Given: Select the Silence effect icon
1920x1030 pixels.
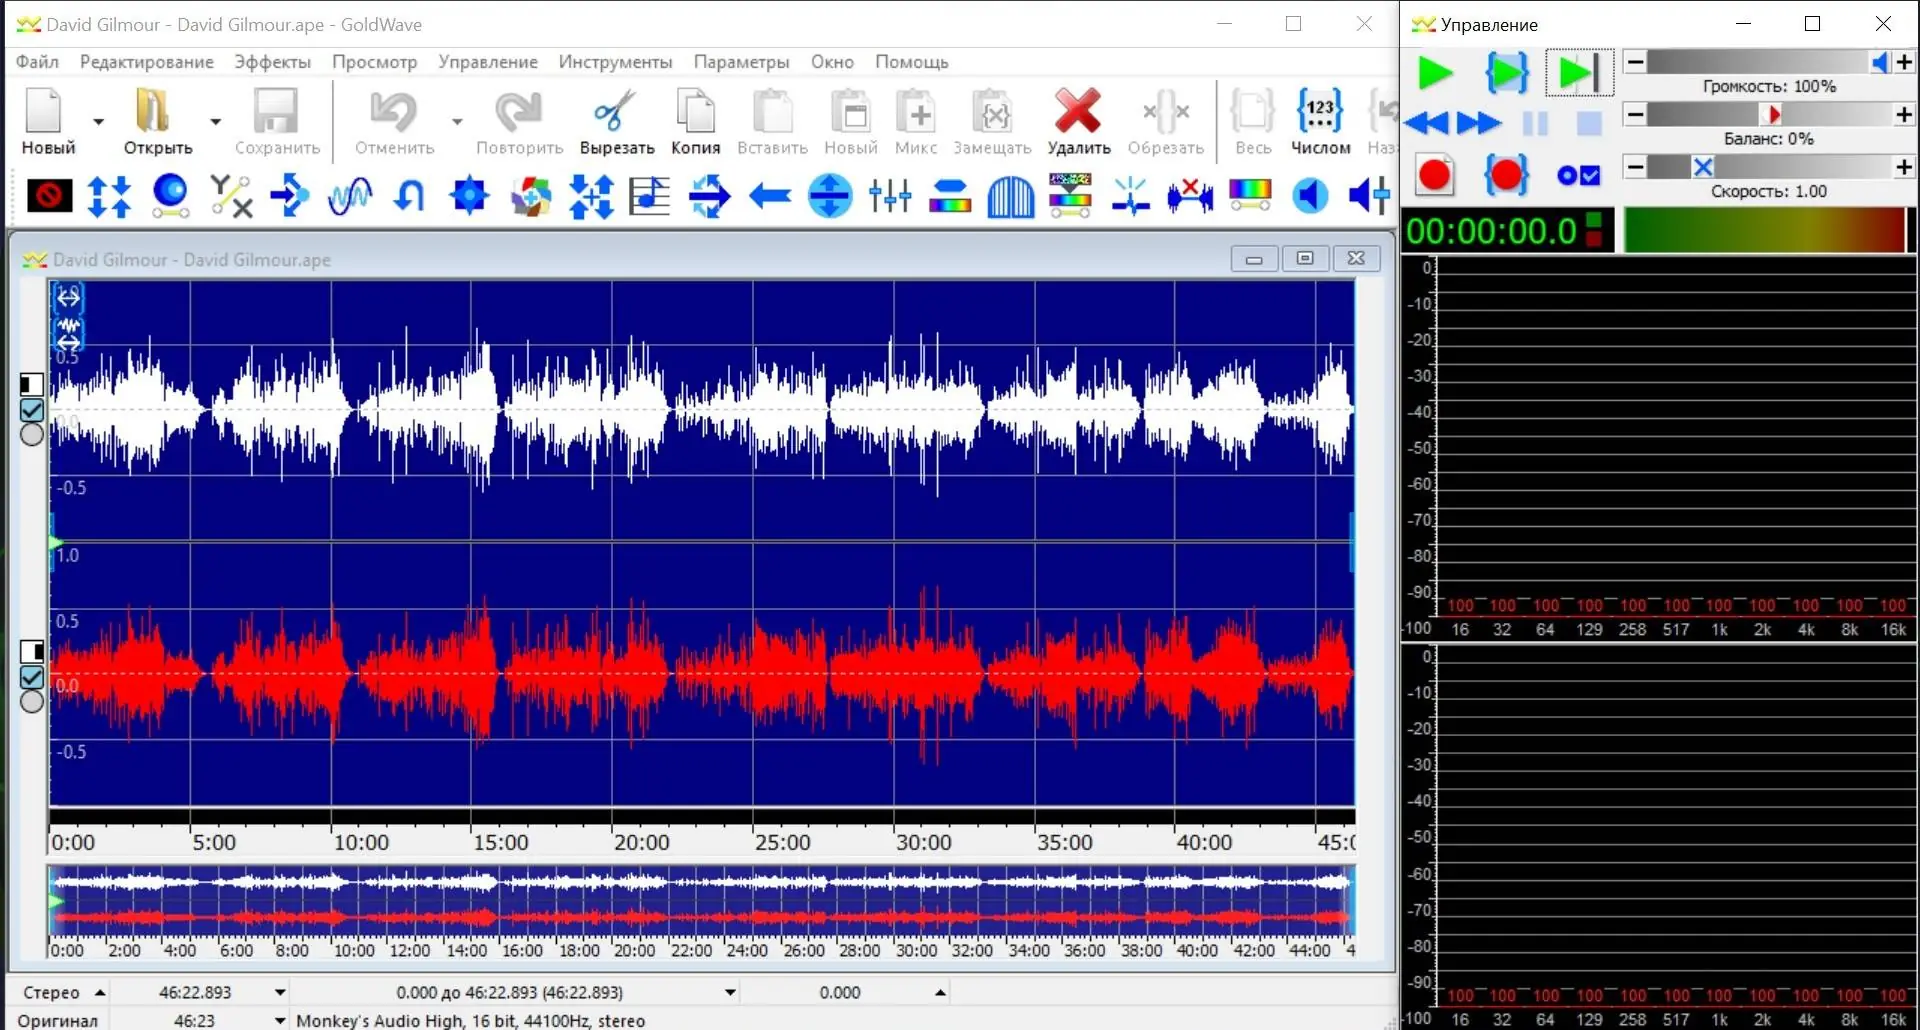Looking at the screenshot, I should coord(47,195).
